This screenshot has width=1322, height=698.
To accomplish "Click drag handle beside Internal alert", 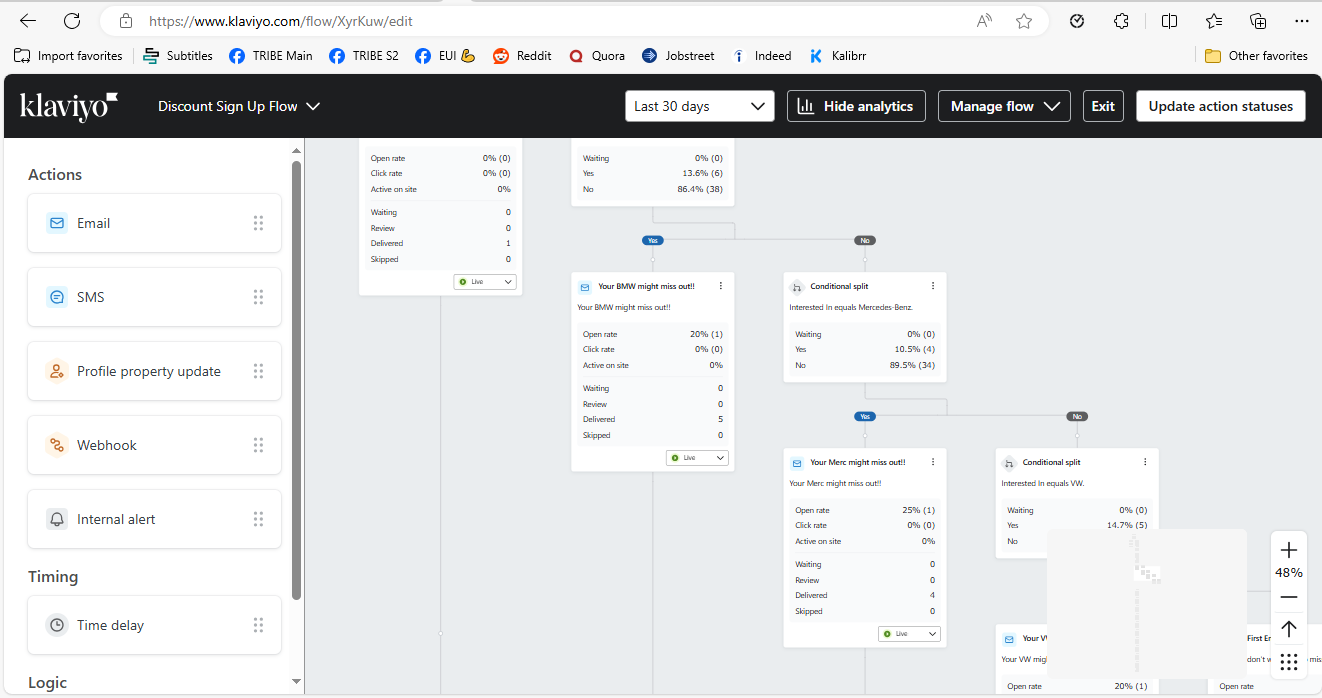I will pos(258,519).
